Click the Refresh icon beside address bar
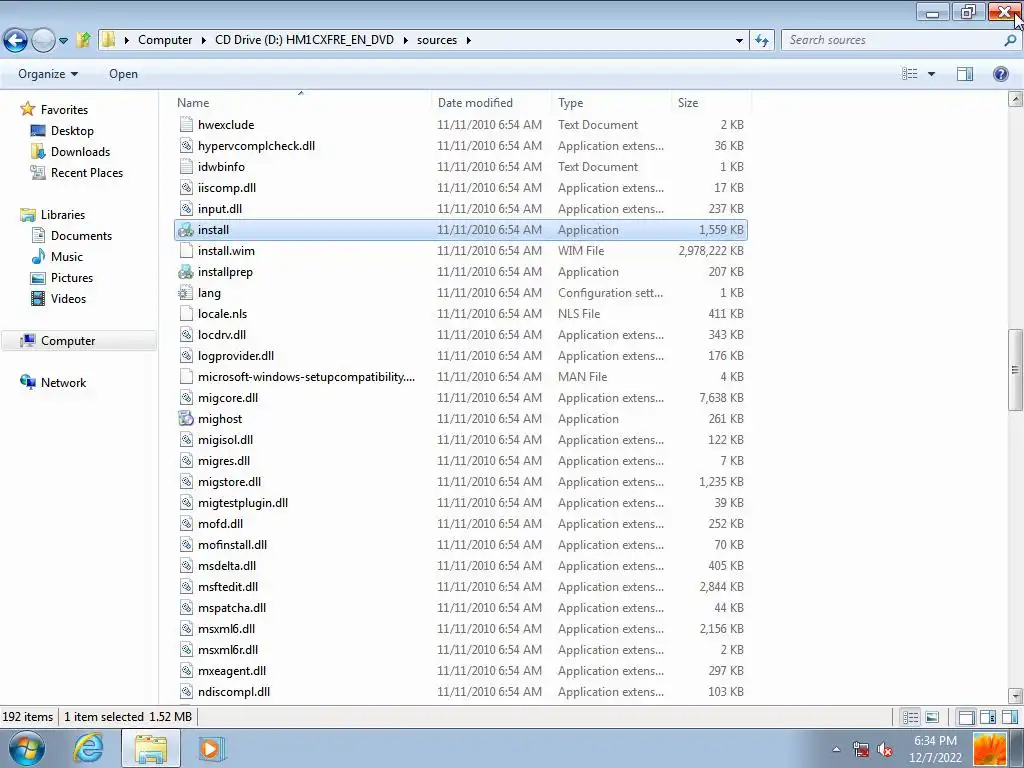 [761, 40]
